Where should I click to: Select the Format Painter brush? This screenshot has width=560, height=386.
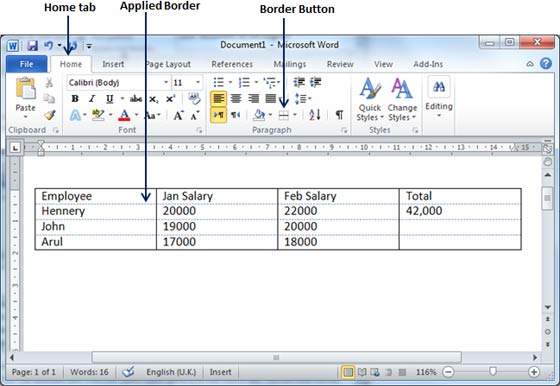tap(50, 115)
